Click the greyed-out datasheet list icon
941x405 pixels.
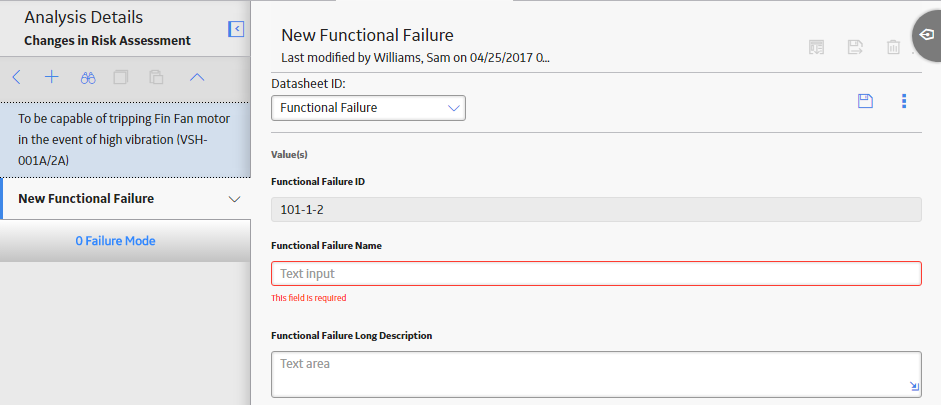(x=816, y=47)
